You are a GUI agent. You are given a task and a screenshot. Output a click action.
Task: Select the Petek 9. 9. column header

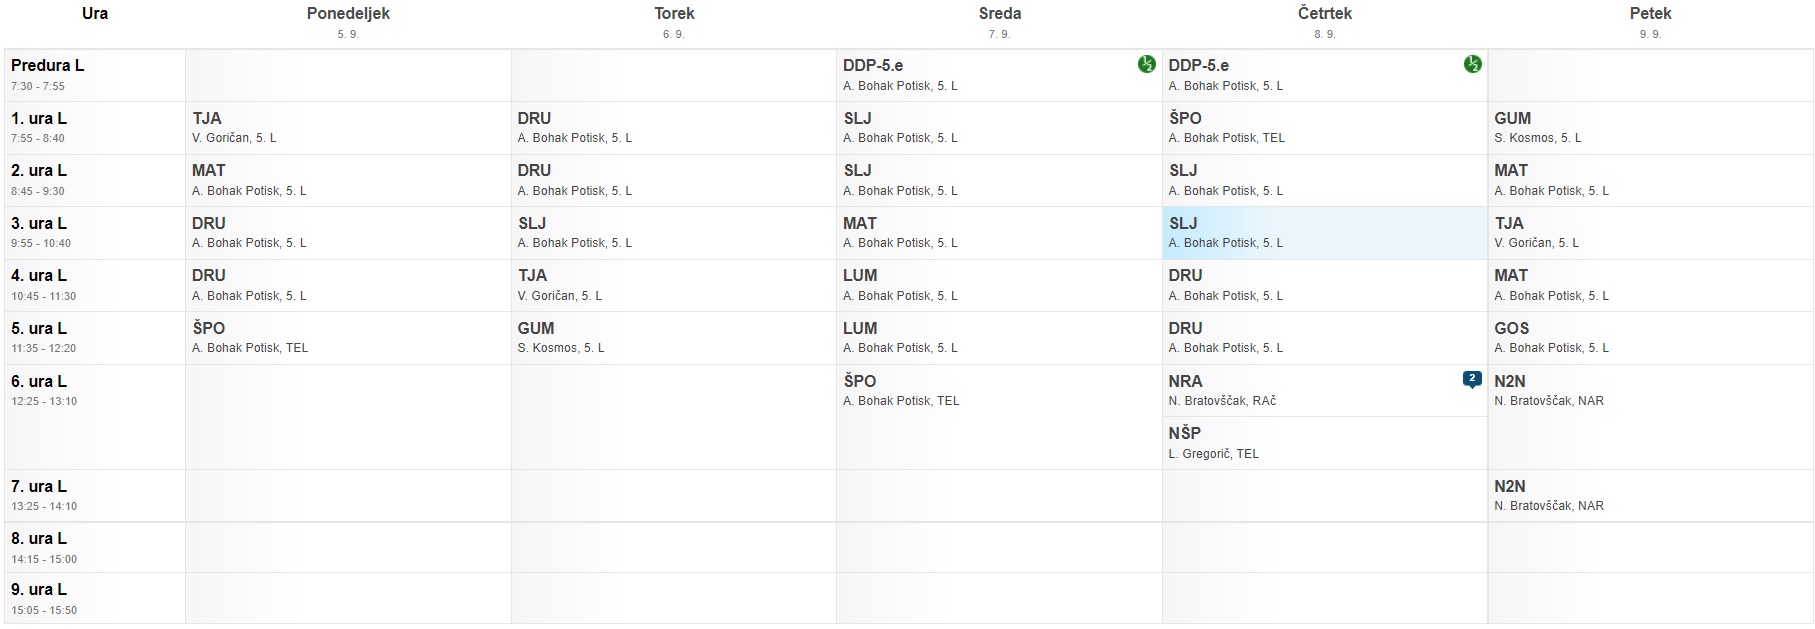pos(1650,23)
